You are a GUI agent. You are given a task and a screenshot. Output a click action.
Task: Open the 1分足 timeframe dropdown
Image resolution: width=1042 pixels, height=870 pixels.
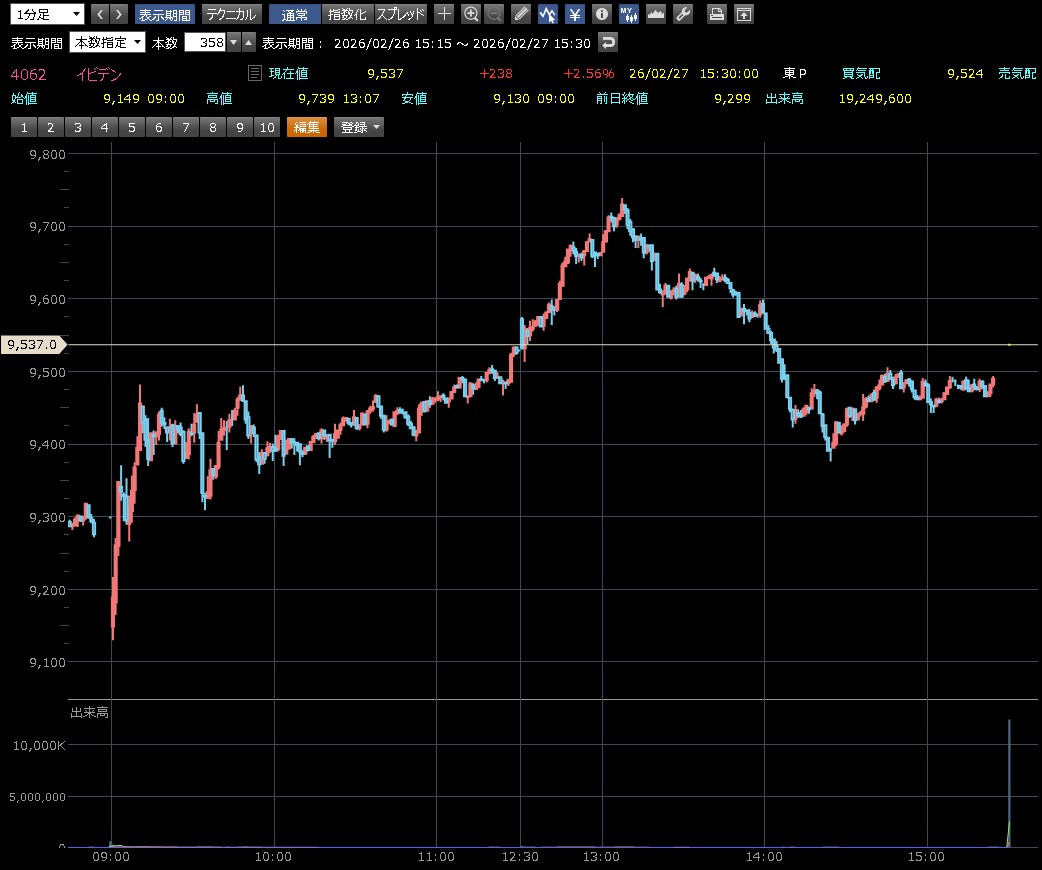coord(47,14)
